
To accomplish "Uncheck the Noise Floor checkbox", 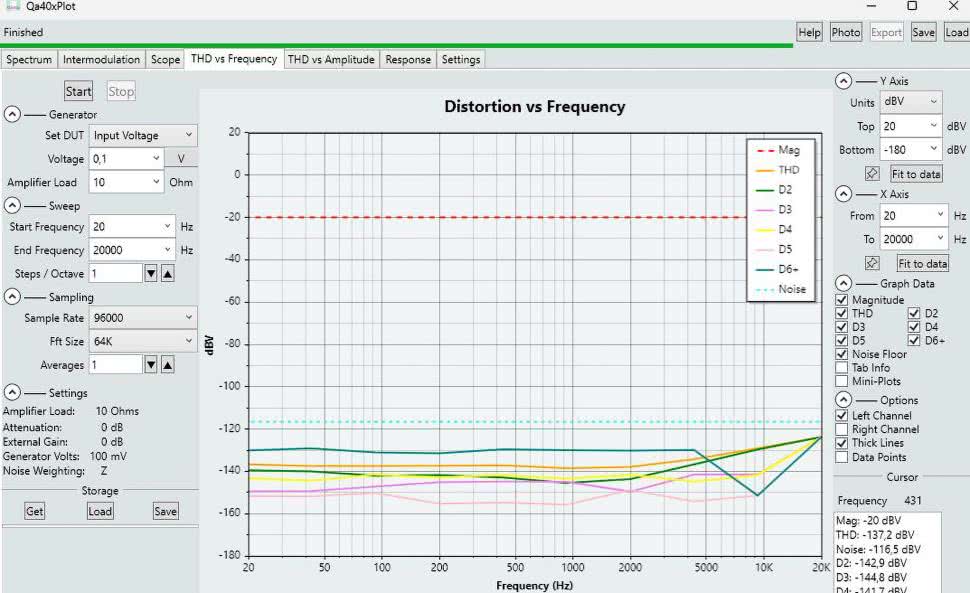I will click(x=841, y=354).
